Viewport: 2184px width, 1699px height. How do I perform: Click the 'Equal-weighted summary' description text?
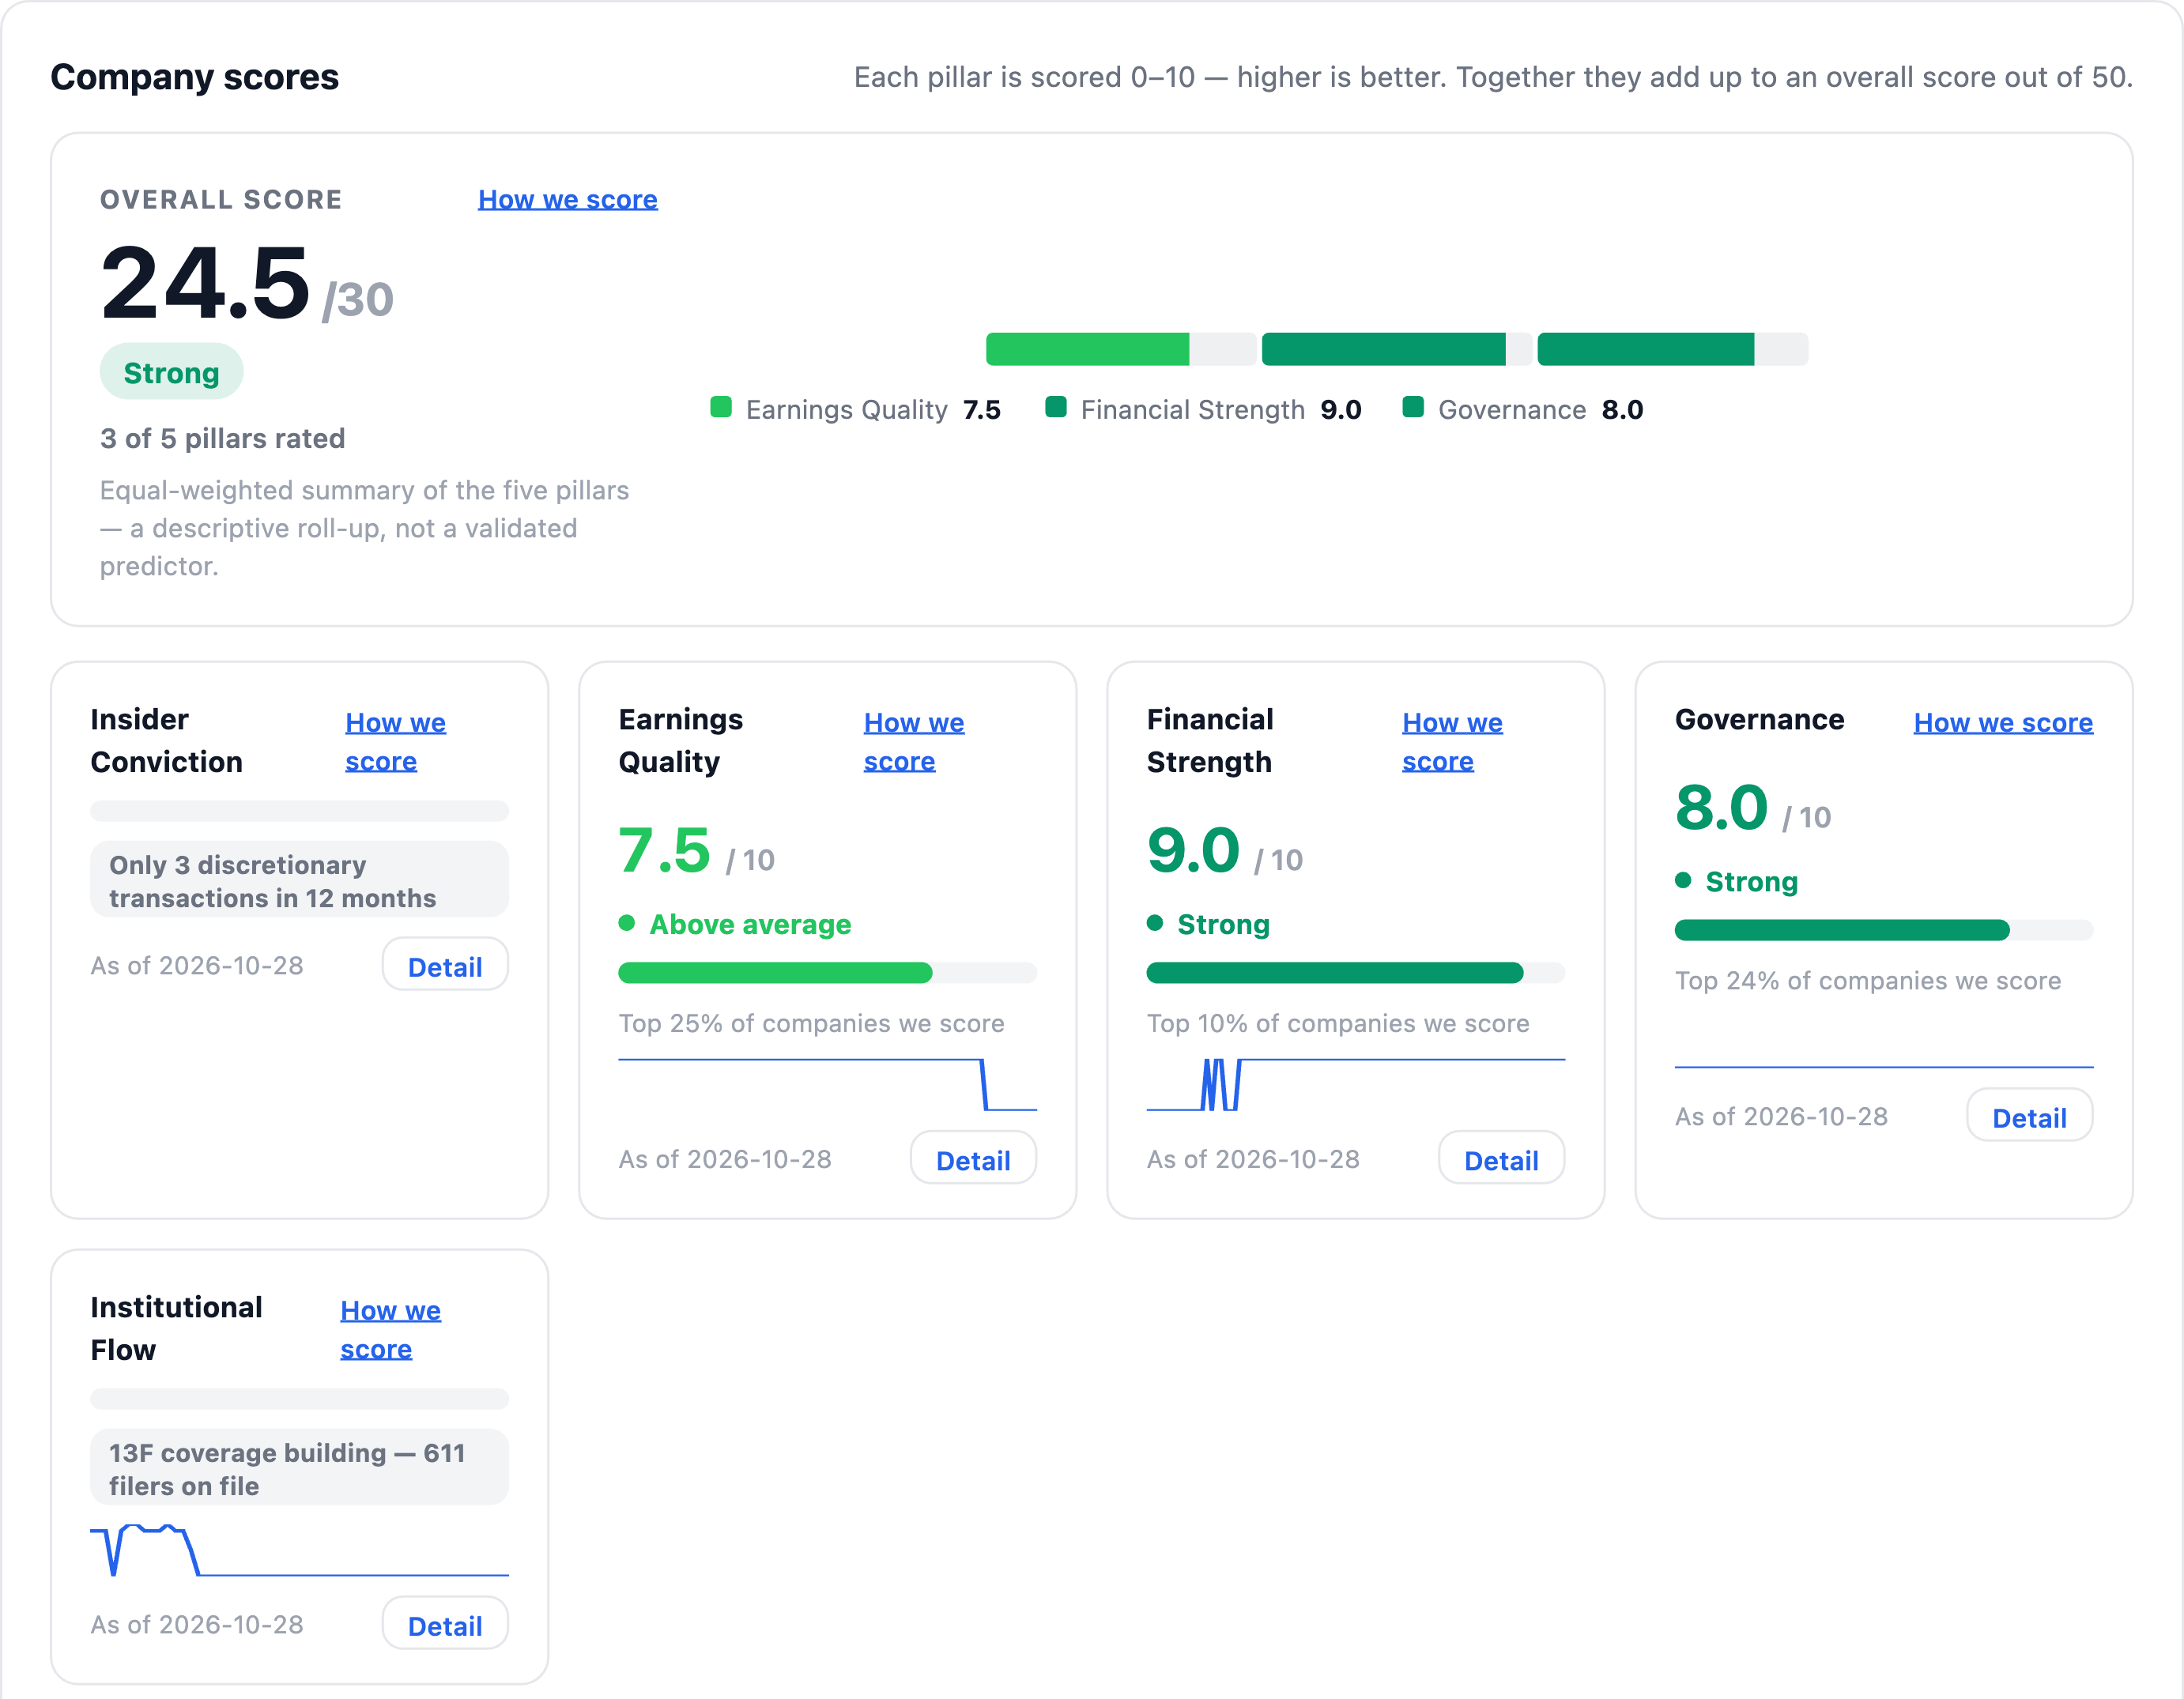click(x=364, y=528)
